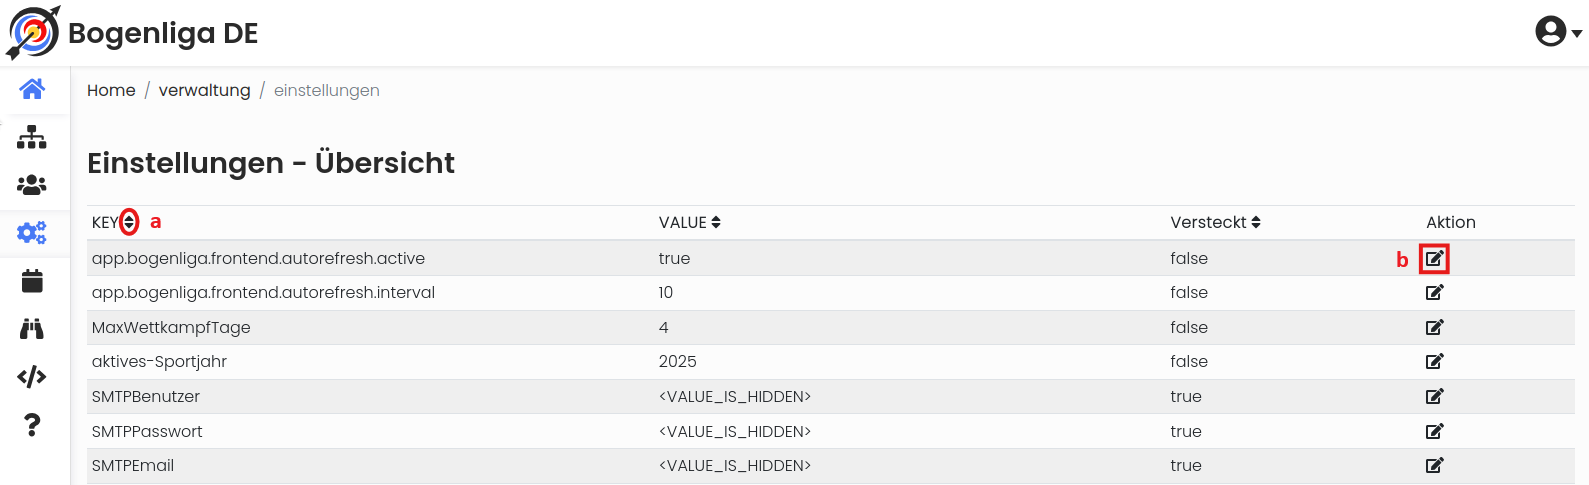Edit the SMTPBenutzer setting
The image size is (1589, 485).
[x=1435, y=397]
